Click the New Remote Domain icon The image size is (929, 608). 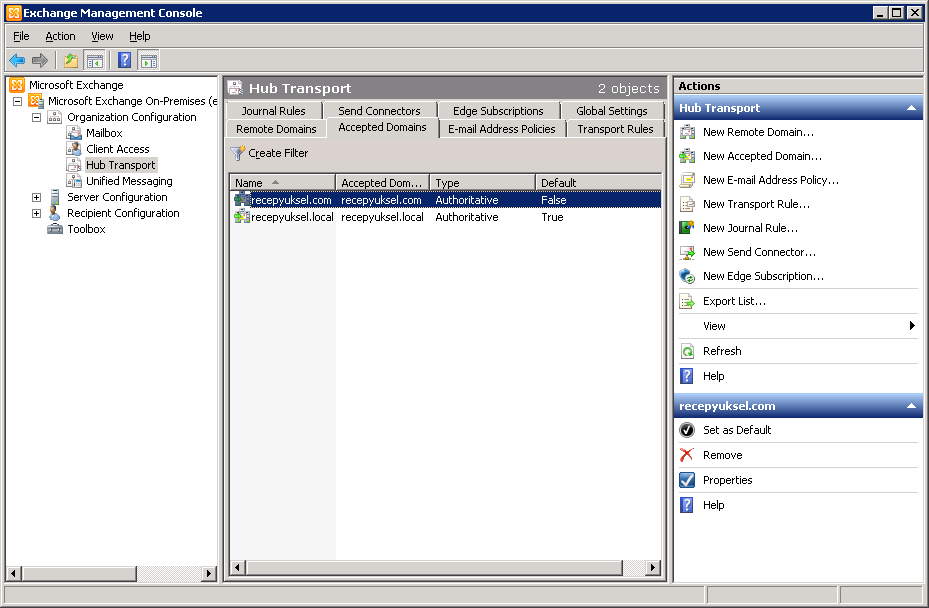pos(687,132)
